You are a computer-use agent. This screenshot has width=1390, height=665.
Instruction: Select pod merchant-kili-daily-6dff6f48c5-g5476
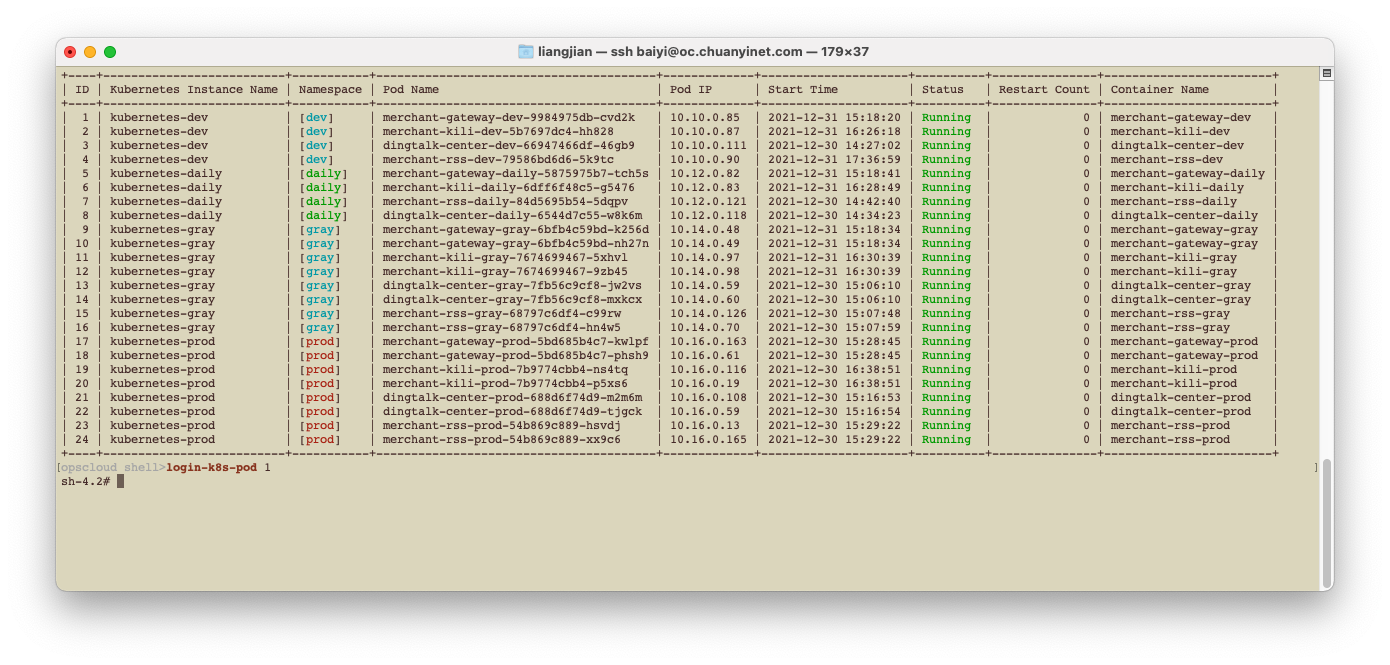coord(509,187)
